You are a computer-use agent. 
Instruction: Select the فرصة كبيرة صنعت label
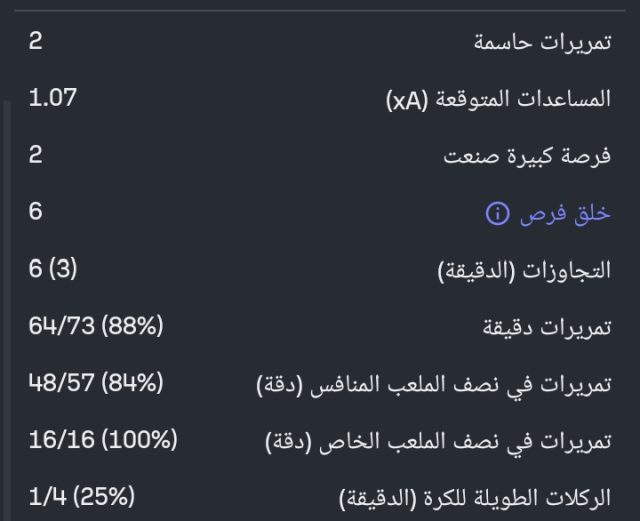tap(527, 157)
